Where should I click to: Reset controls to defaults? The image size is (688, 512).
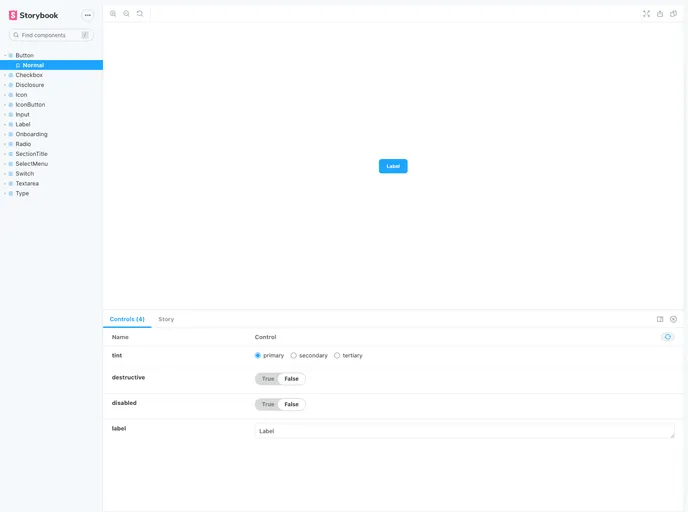click(x=668, y=337)
